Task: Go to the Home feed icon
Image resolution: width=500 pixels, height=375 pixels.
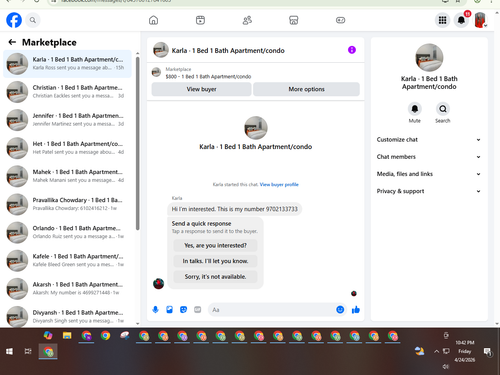Action: click(x=153, y=20)
